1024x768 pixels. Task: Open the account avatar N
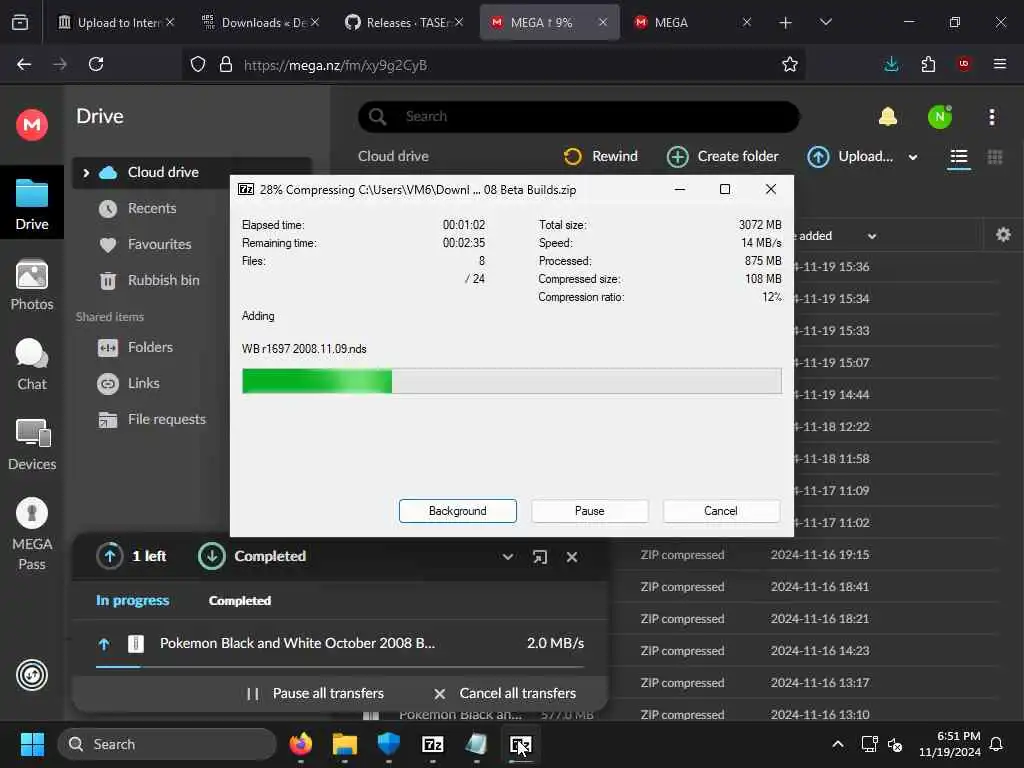pos(939,117)
